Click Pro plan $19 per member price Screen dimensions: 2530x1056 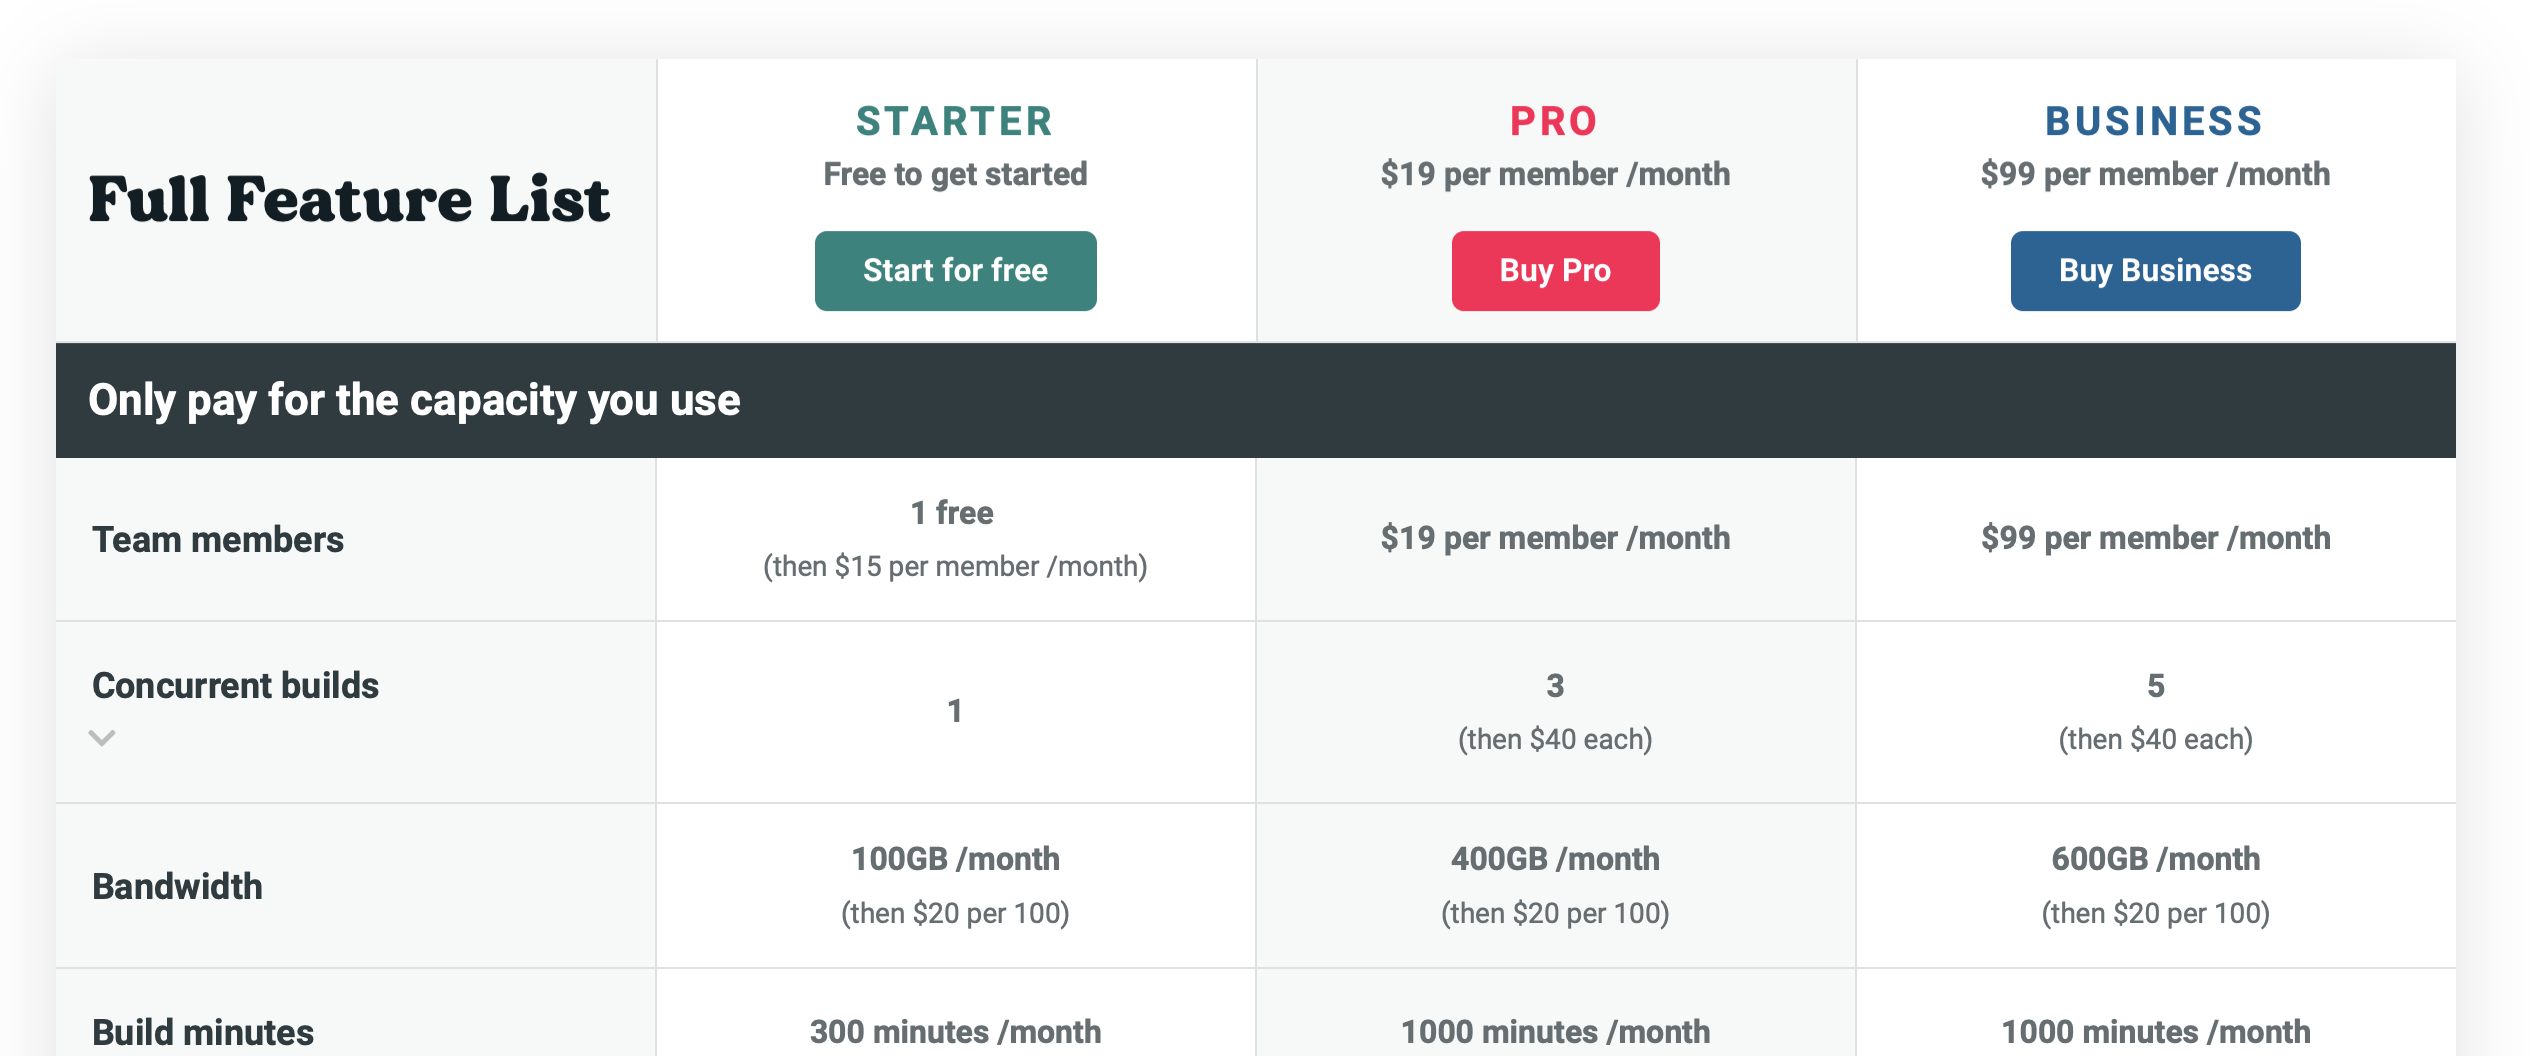tap(1555, 172)
